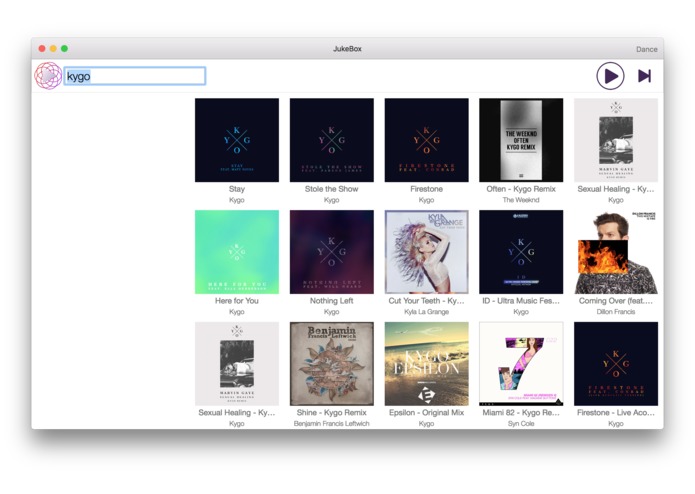Select the Firestone - Live Acoustic cover
Screen dimensions: 695x494
click(x=616, y=364)
